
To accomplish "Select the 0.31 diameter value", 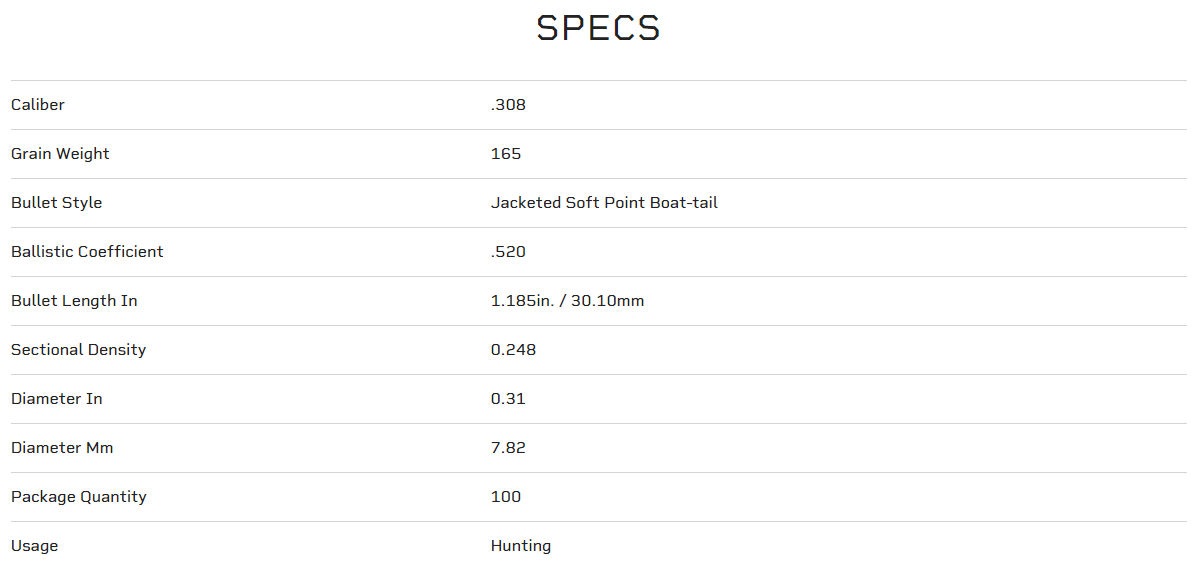I will point(508,399).
